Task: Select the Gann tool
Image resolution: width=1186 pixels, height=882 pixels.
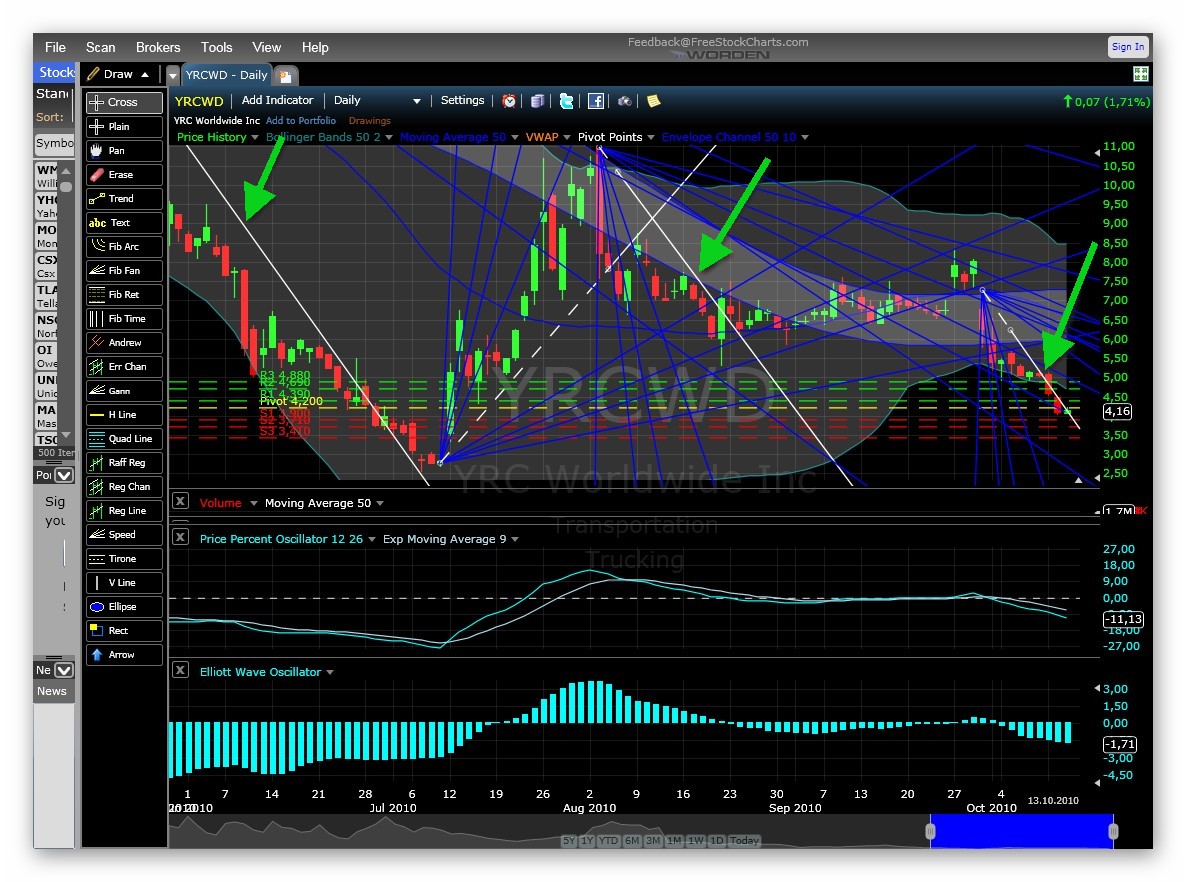Action: 124,391
